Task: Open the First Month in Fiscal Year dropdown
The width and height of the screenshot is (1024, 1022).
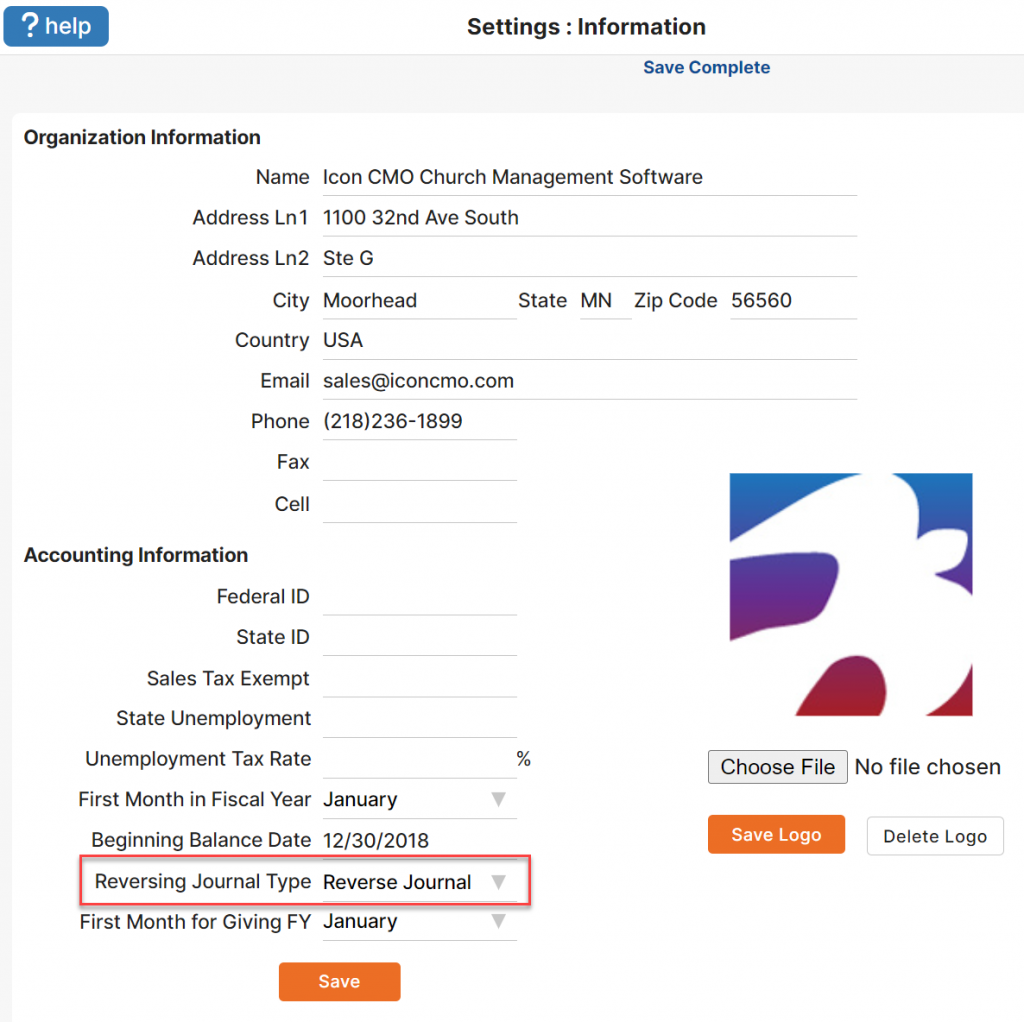Action: [x=418, y=800]
